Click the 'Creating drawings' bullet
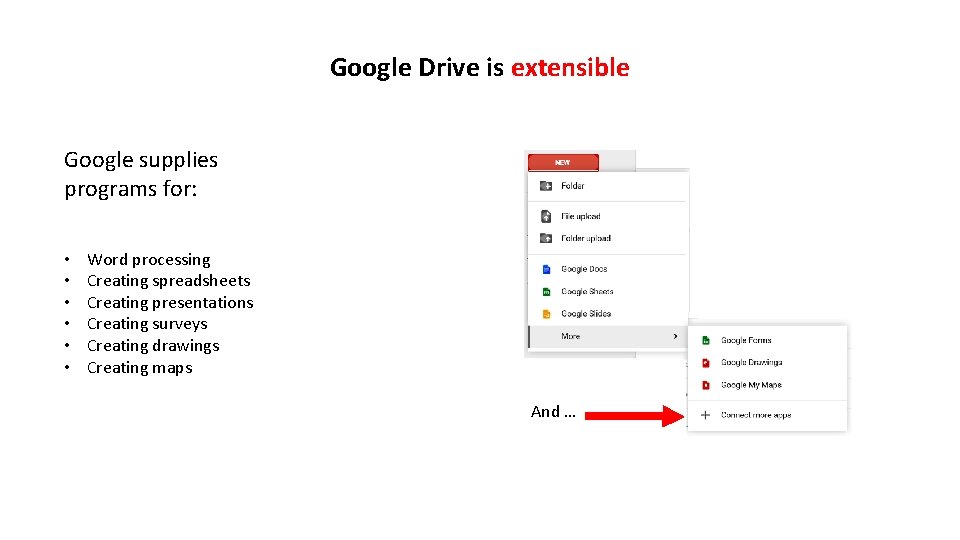This screenshot has height=540, width=960. pyautogui.click(x=153, y=346)
